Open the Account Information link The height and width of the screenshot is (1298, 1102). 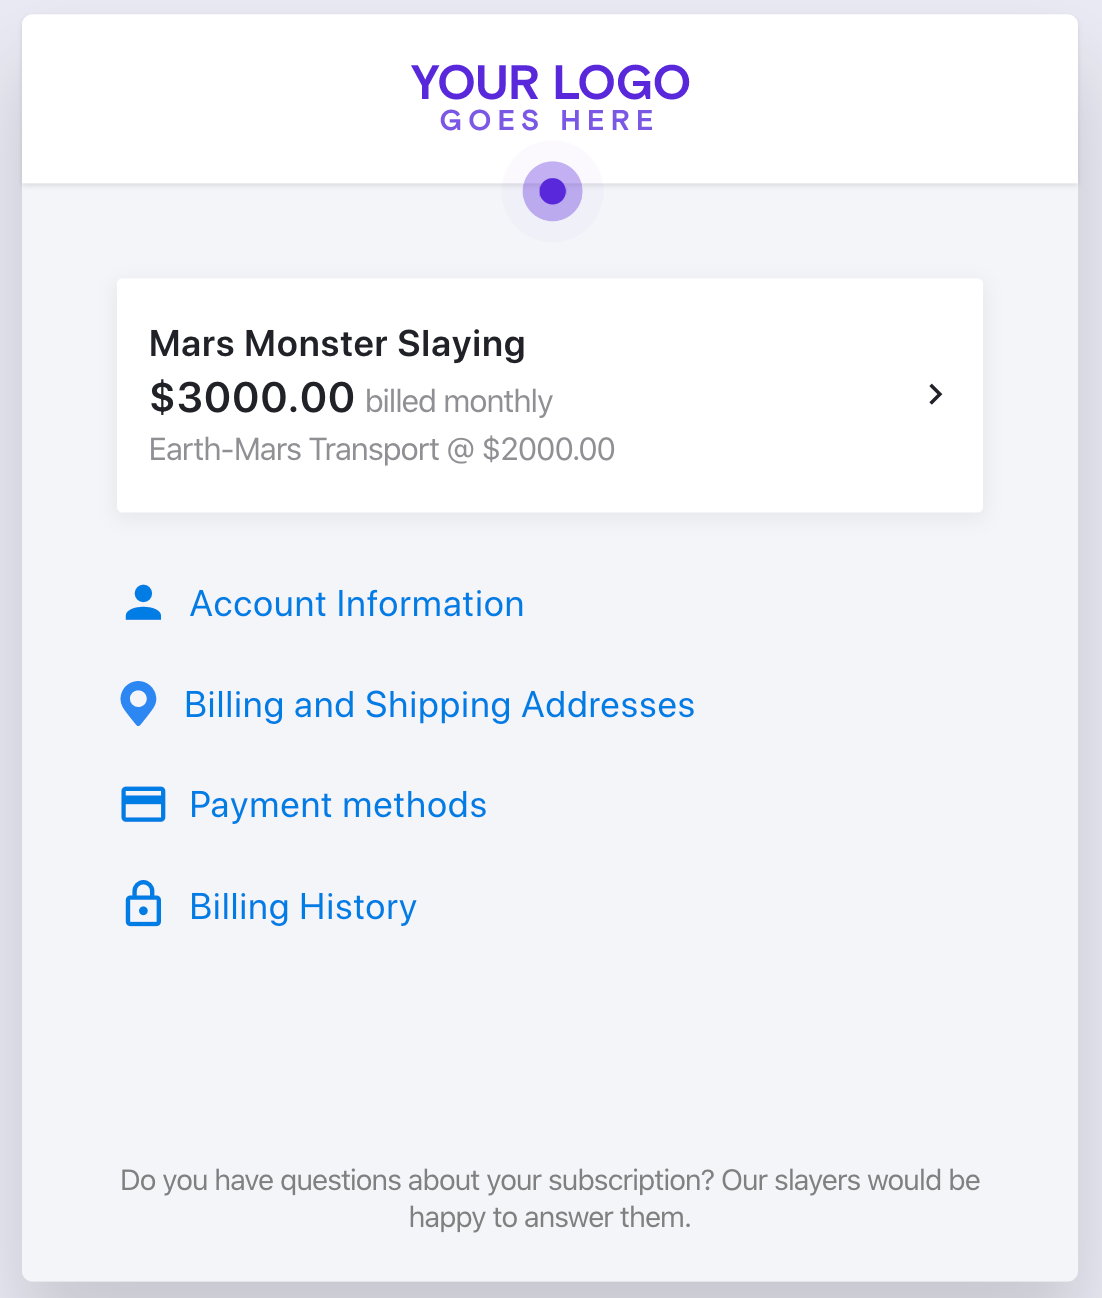coord(357,604)
